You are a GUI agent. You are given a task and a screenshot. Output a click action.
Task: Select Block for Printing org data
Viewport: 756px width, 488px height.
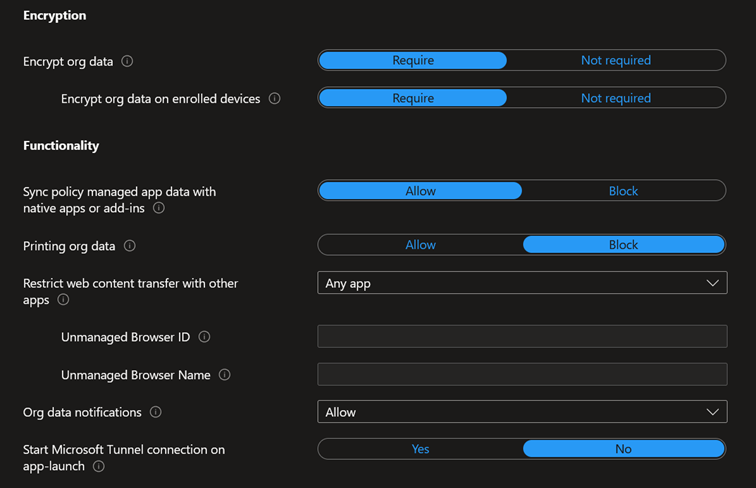[x=623, y=245]
